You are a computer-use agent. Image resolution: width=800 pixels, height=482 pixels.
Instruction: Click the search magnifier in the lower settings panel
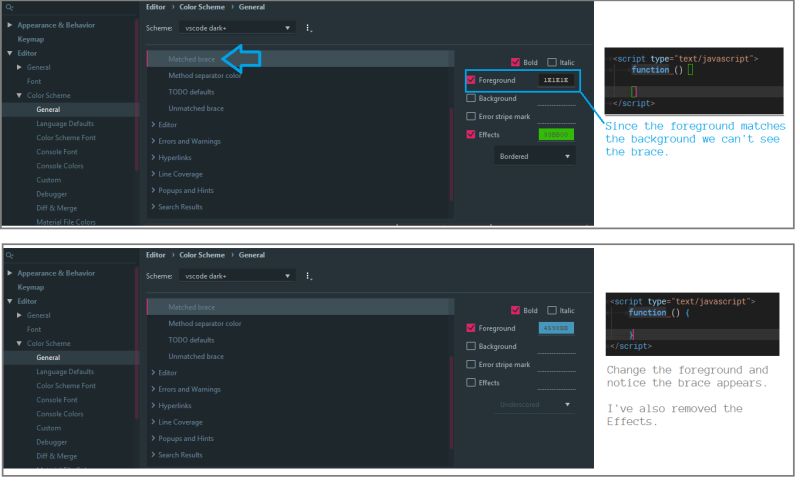[x=10, y=256]
